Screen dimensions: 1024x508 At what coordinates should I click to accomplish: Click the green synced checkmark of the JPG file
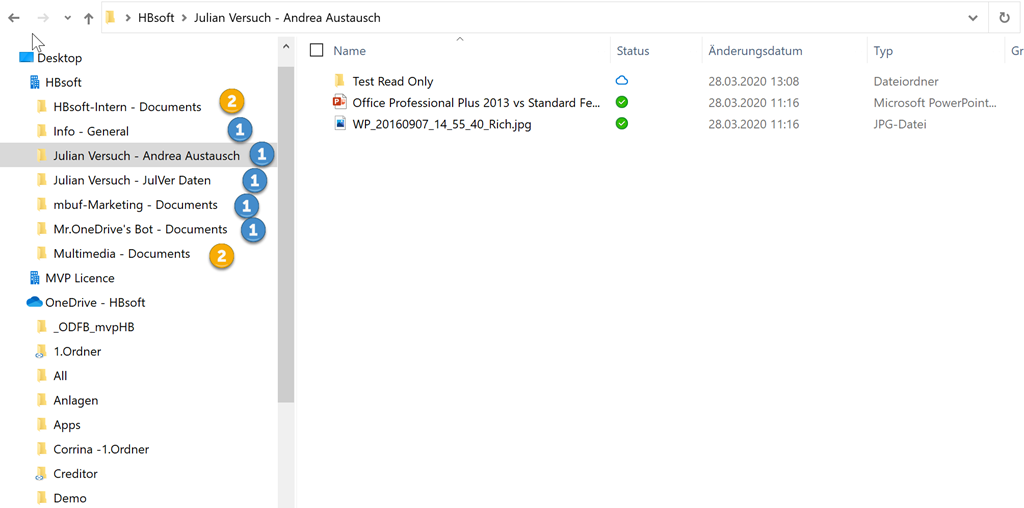(622, 124)
